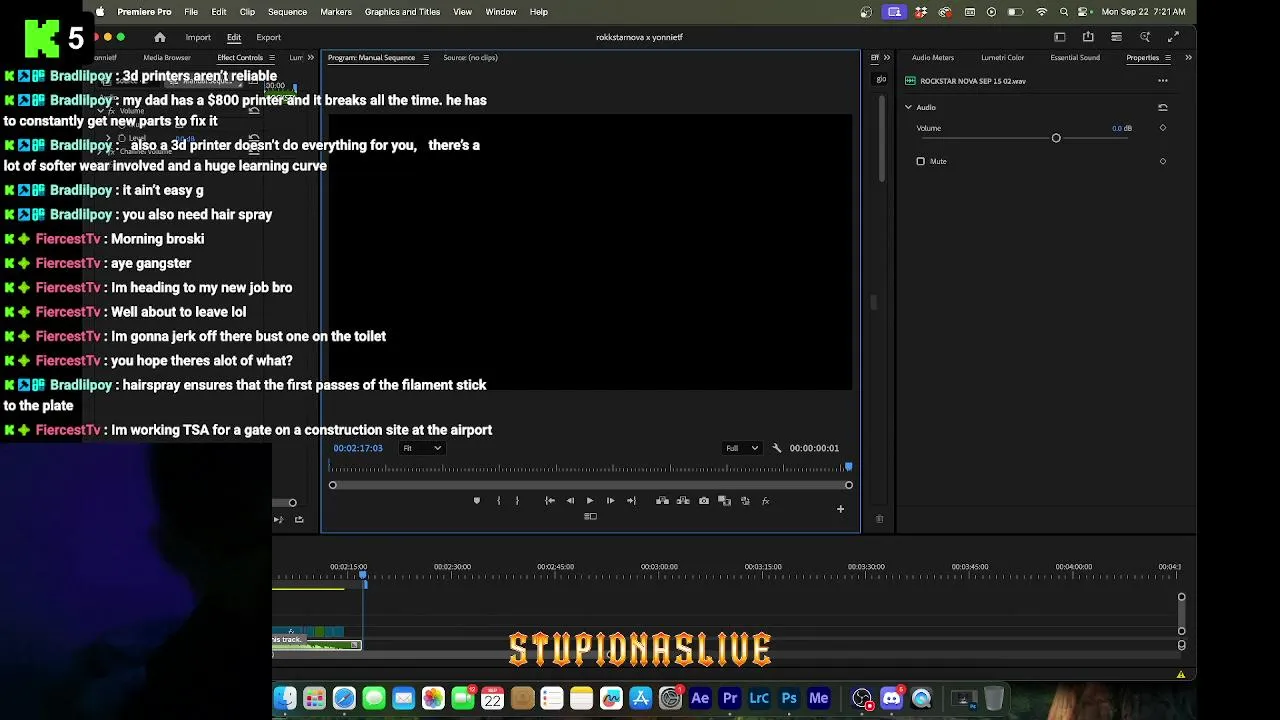The width and height of the screenshot is (1280, 720).
Task: Open the Program monitor wrench settings
Action: coord(777,448)
